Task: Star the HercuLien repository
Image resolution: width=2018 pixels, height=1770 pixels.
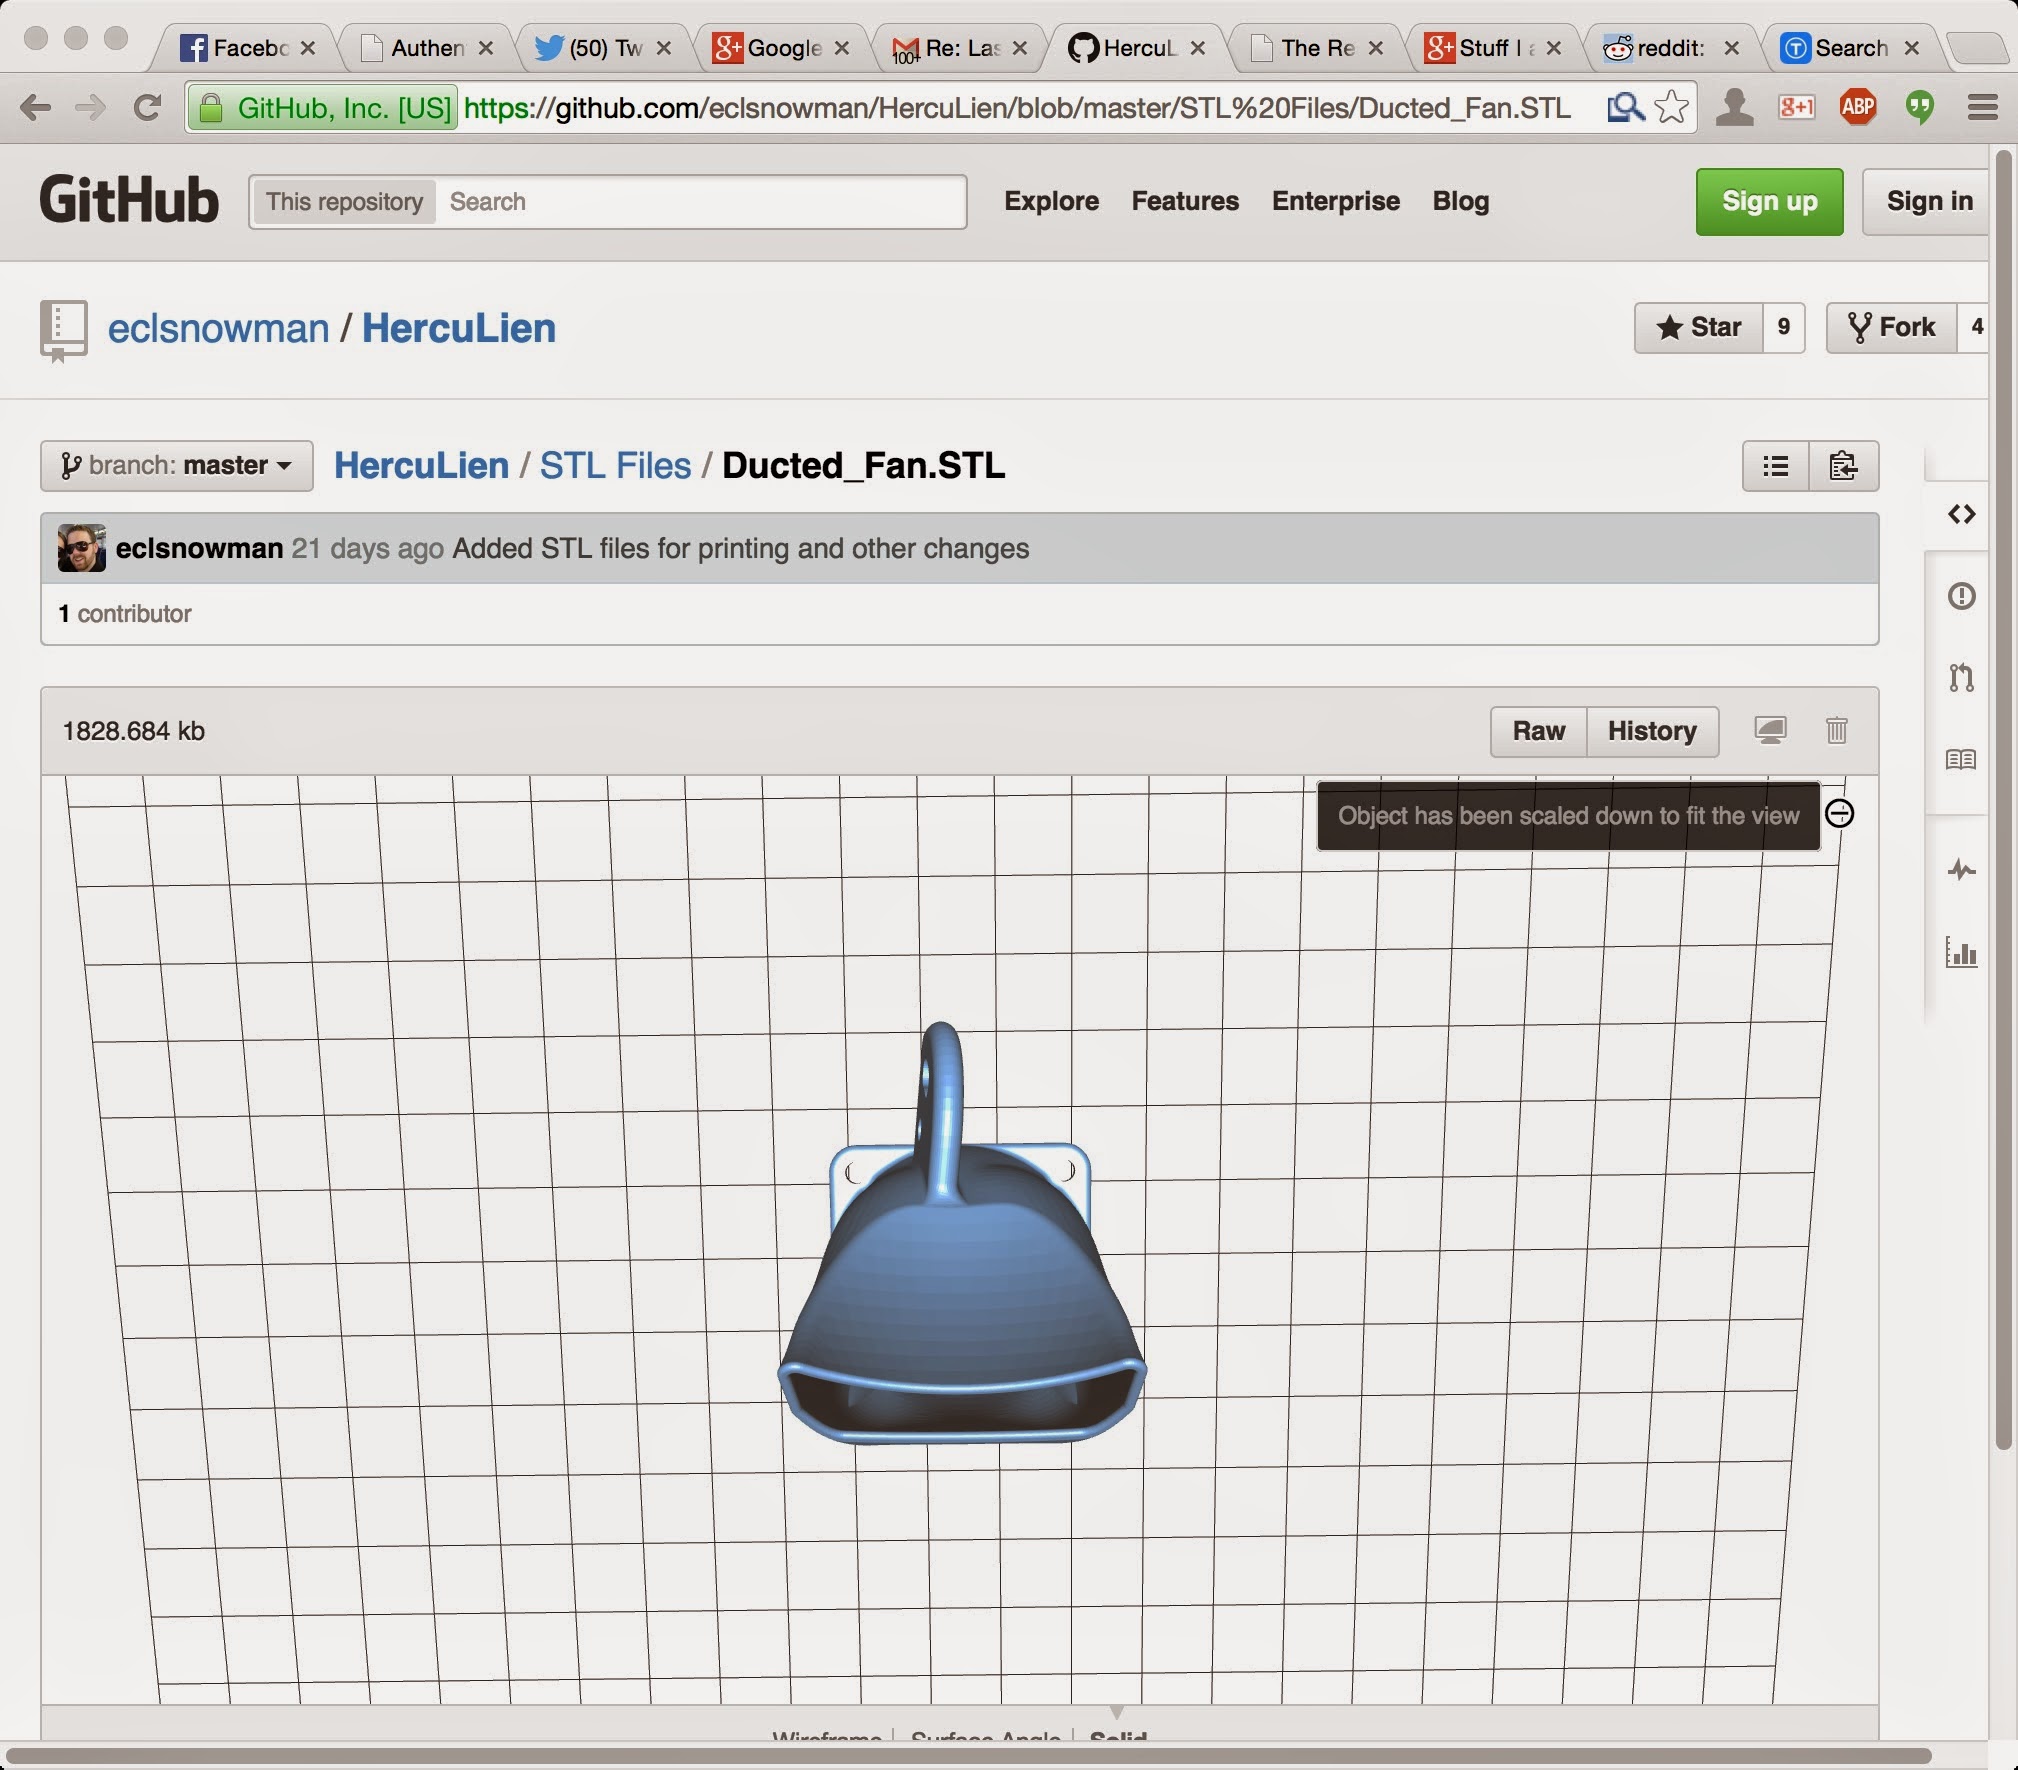Action: [1699, 327]
